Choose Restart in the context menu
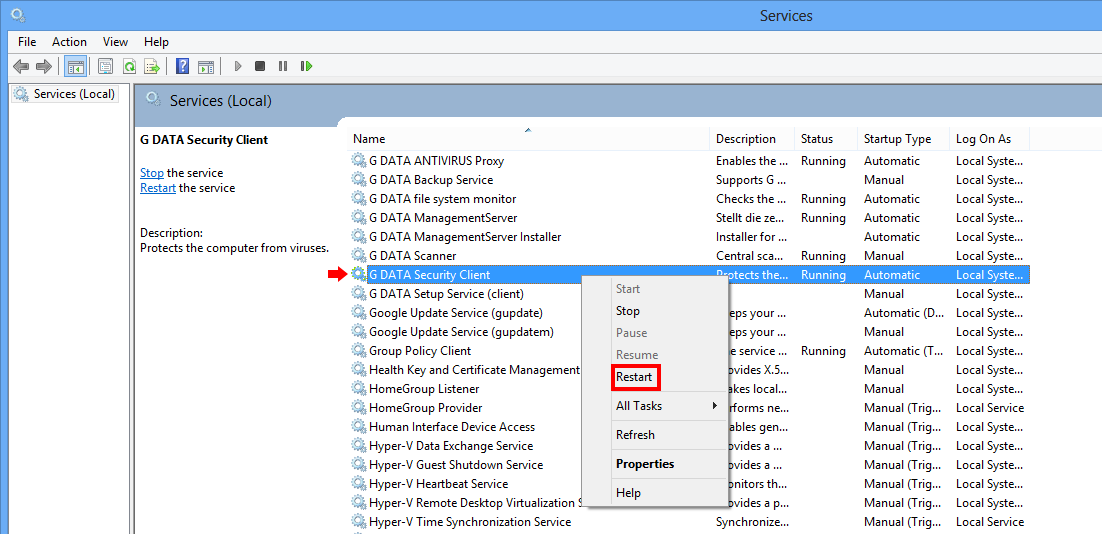Viewport: 1102px width, 534px height. click(655, 377)
